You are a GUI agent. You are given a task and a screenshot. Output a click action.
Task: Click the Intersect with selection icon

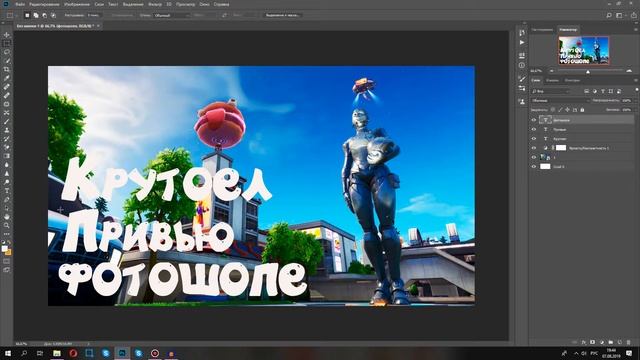coord(53,15)
